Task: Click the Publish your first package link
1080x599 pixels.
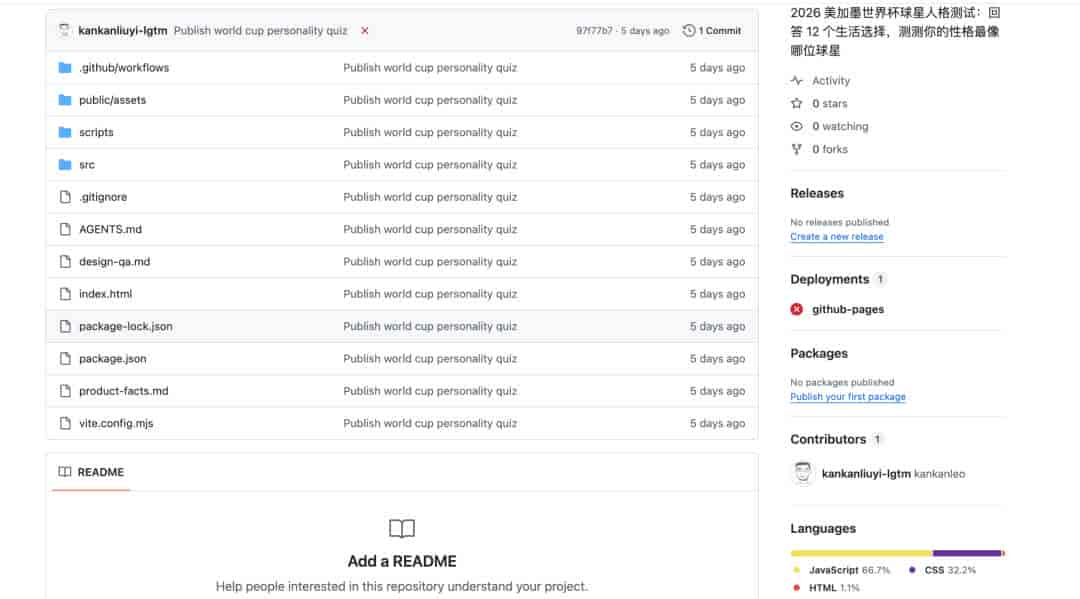Action: [x=847, y=397]
